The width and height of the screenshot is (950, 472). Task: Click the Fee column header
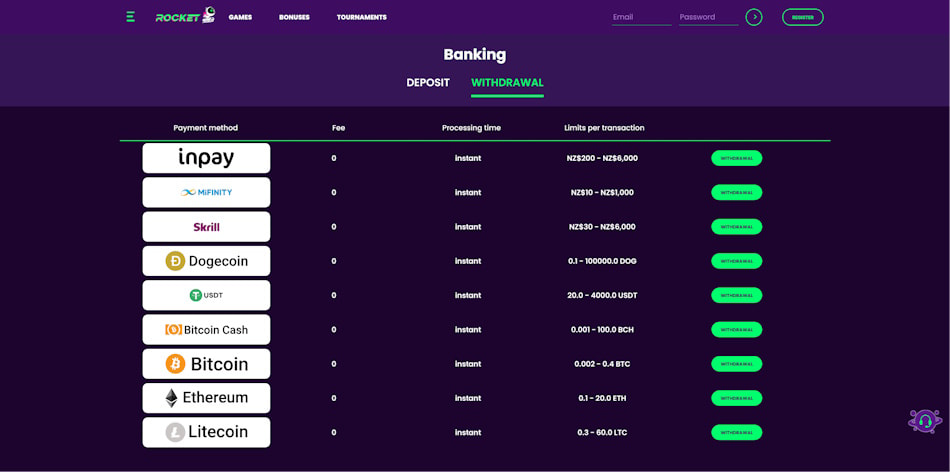point(339,128)
